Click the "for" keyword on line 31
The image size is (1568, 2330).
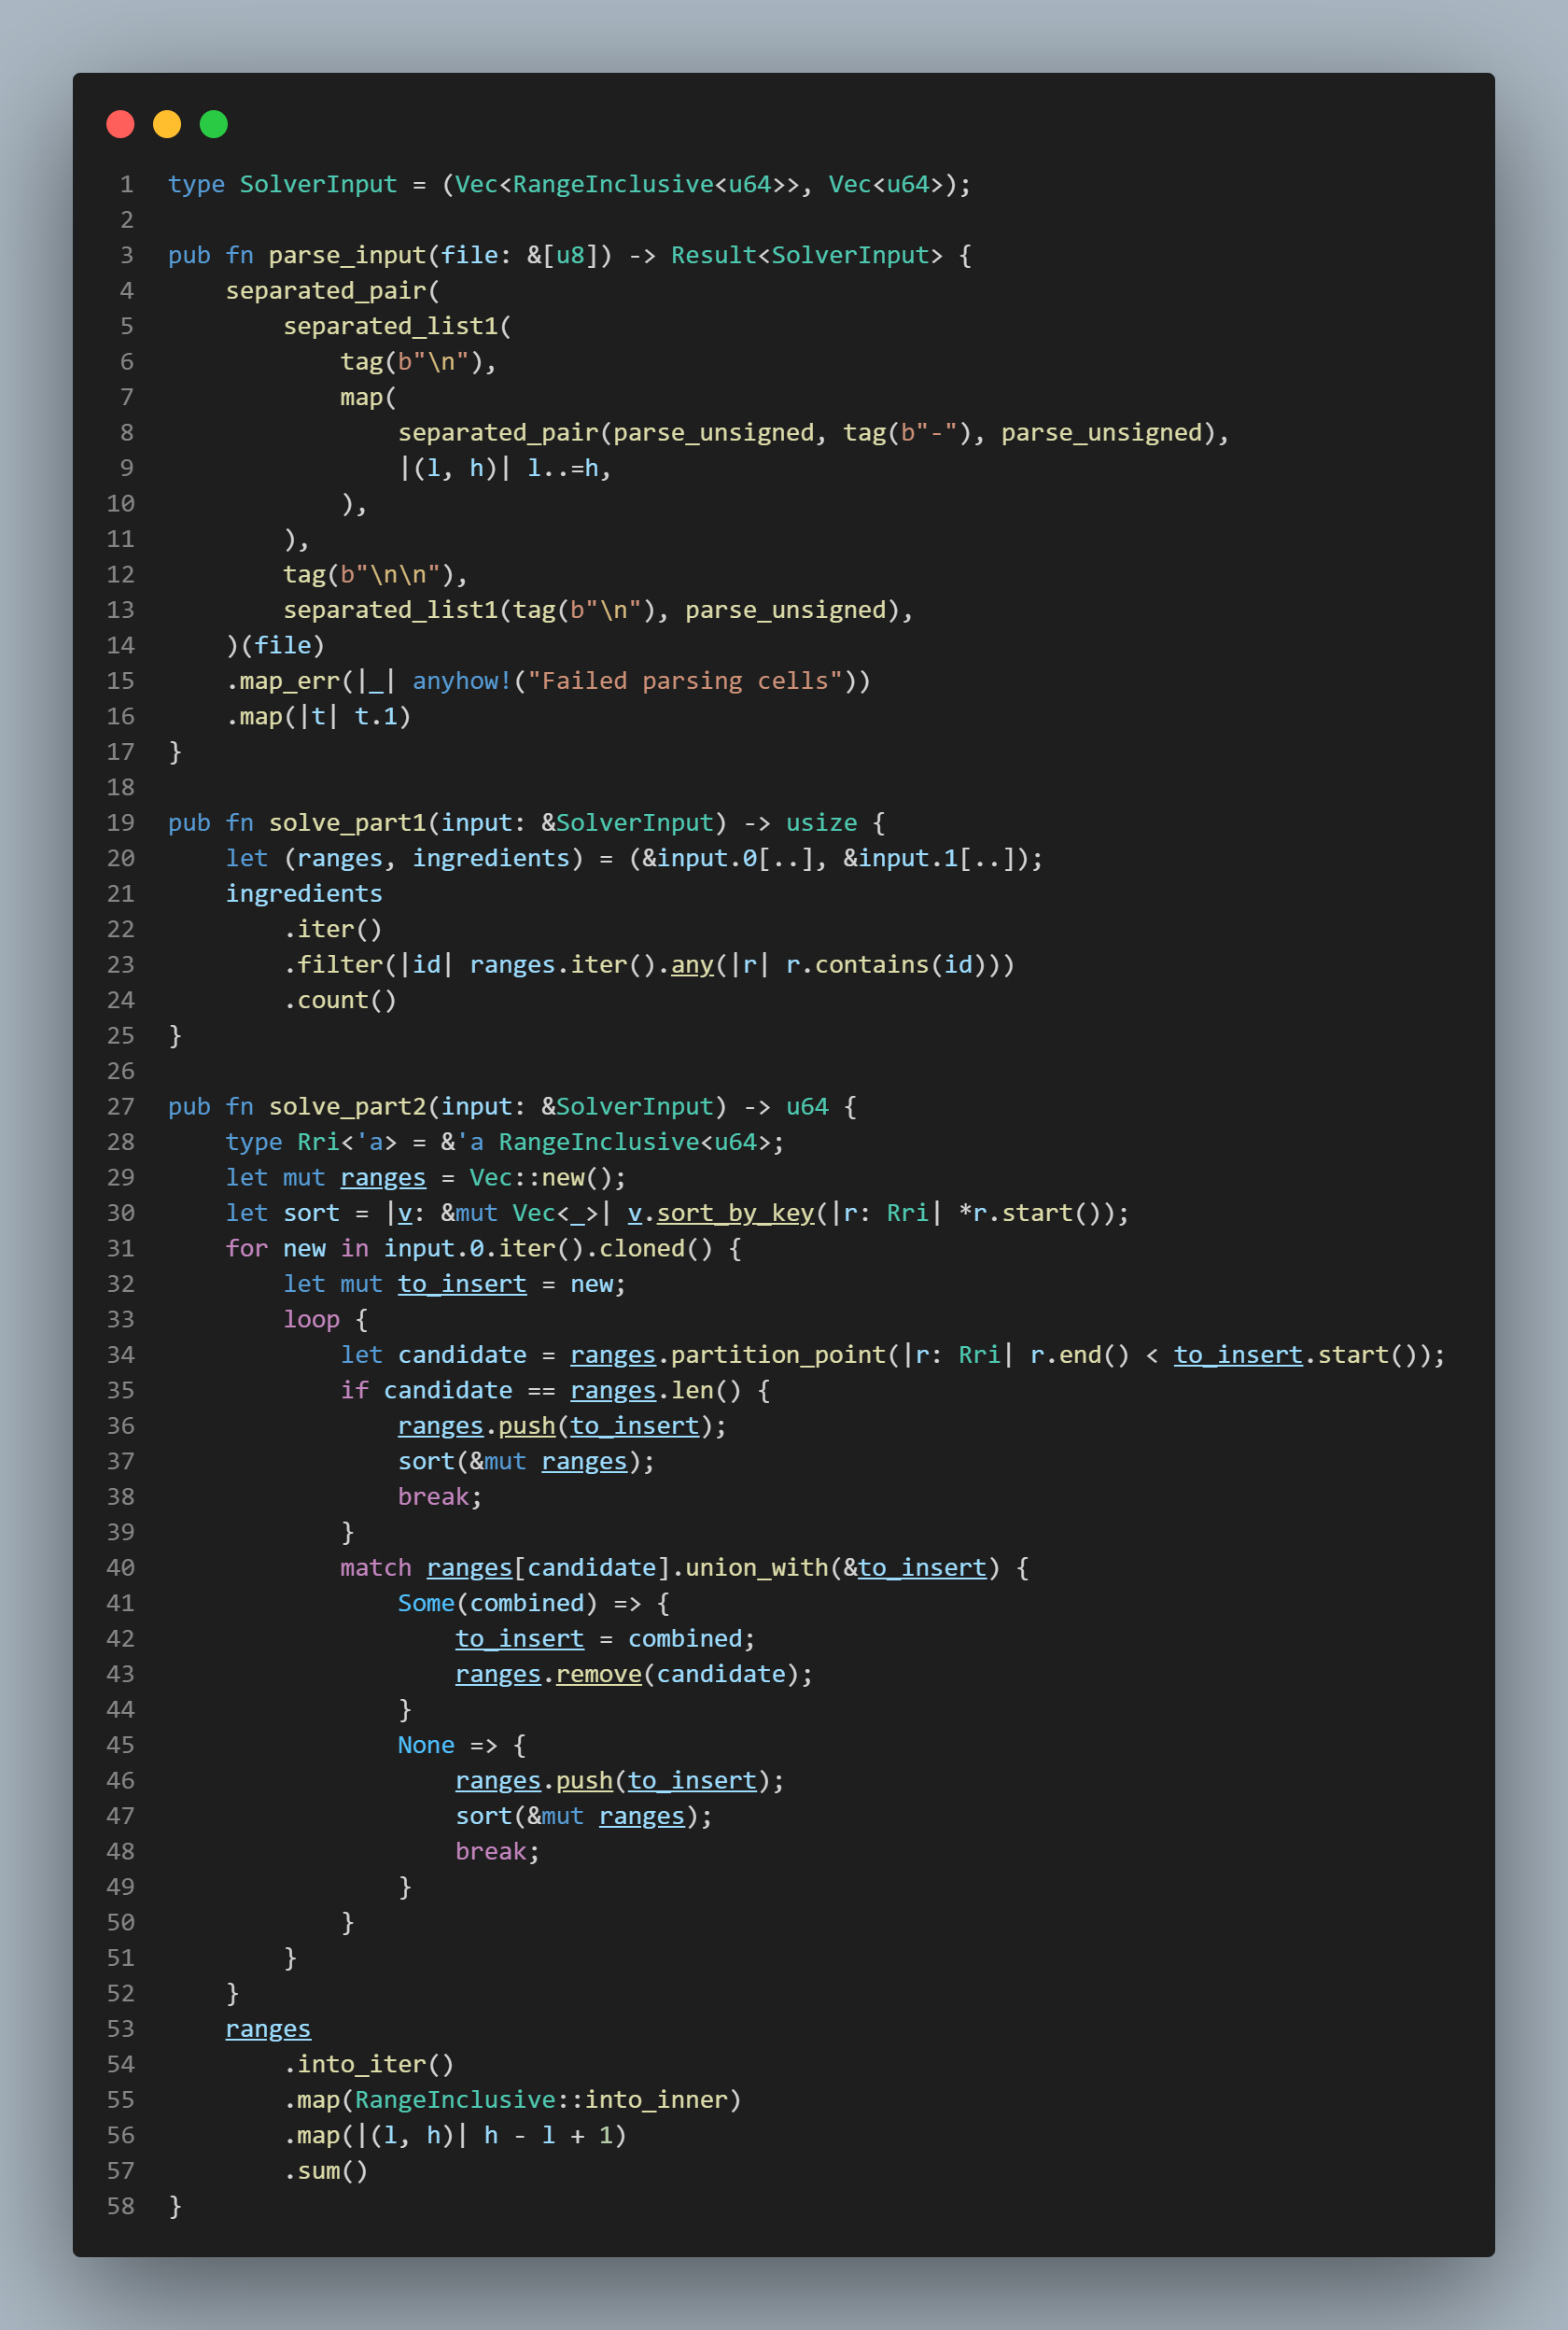pyautogui.click(x=246, y=1248)
